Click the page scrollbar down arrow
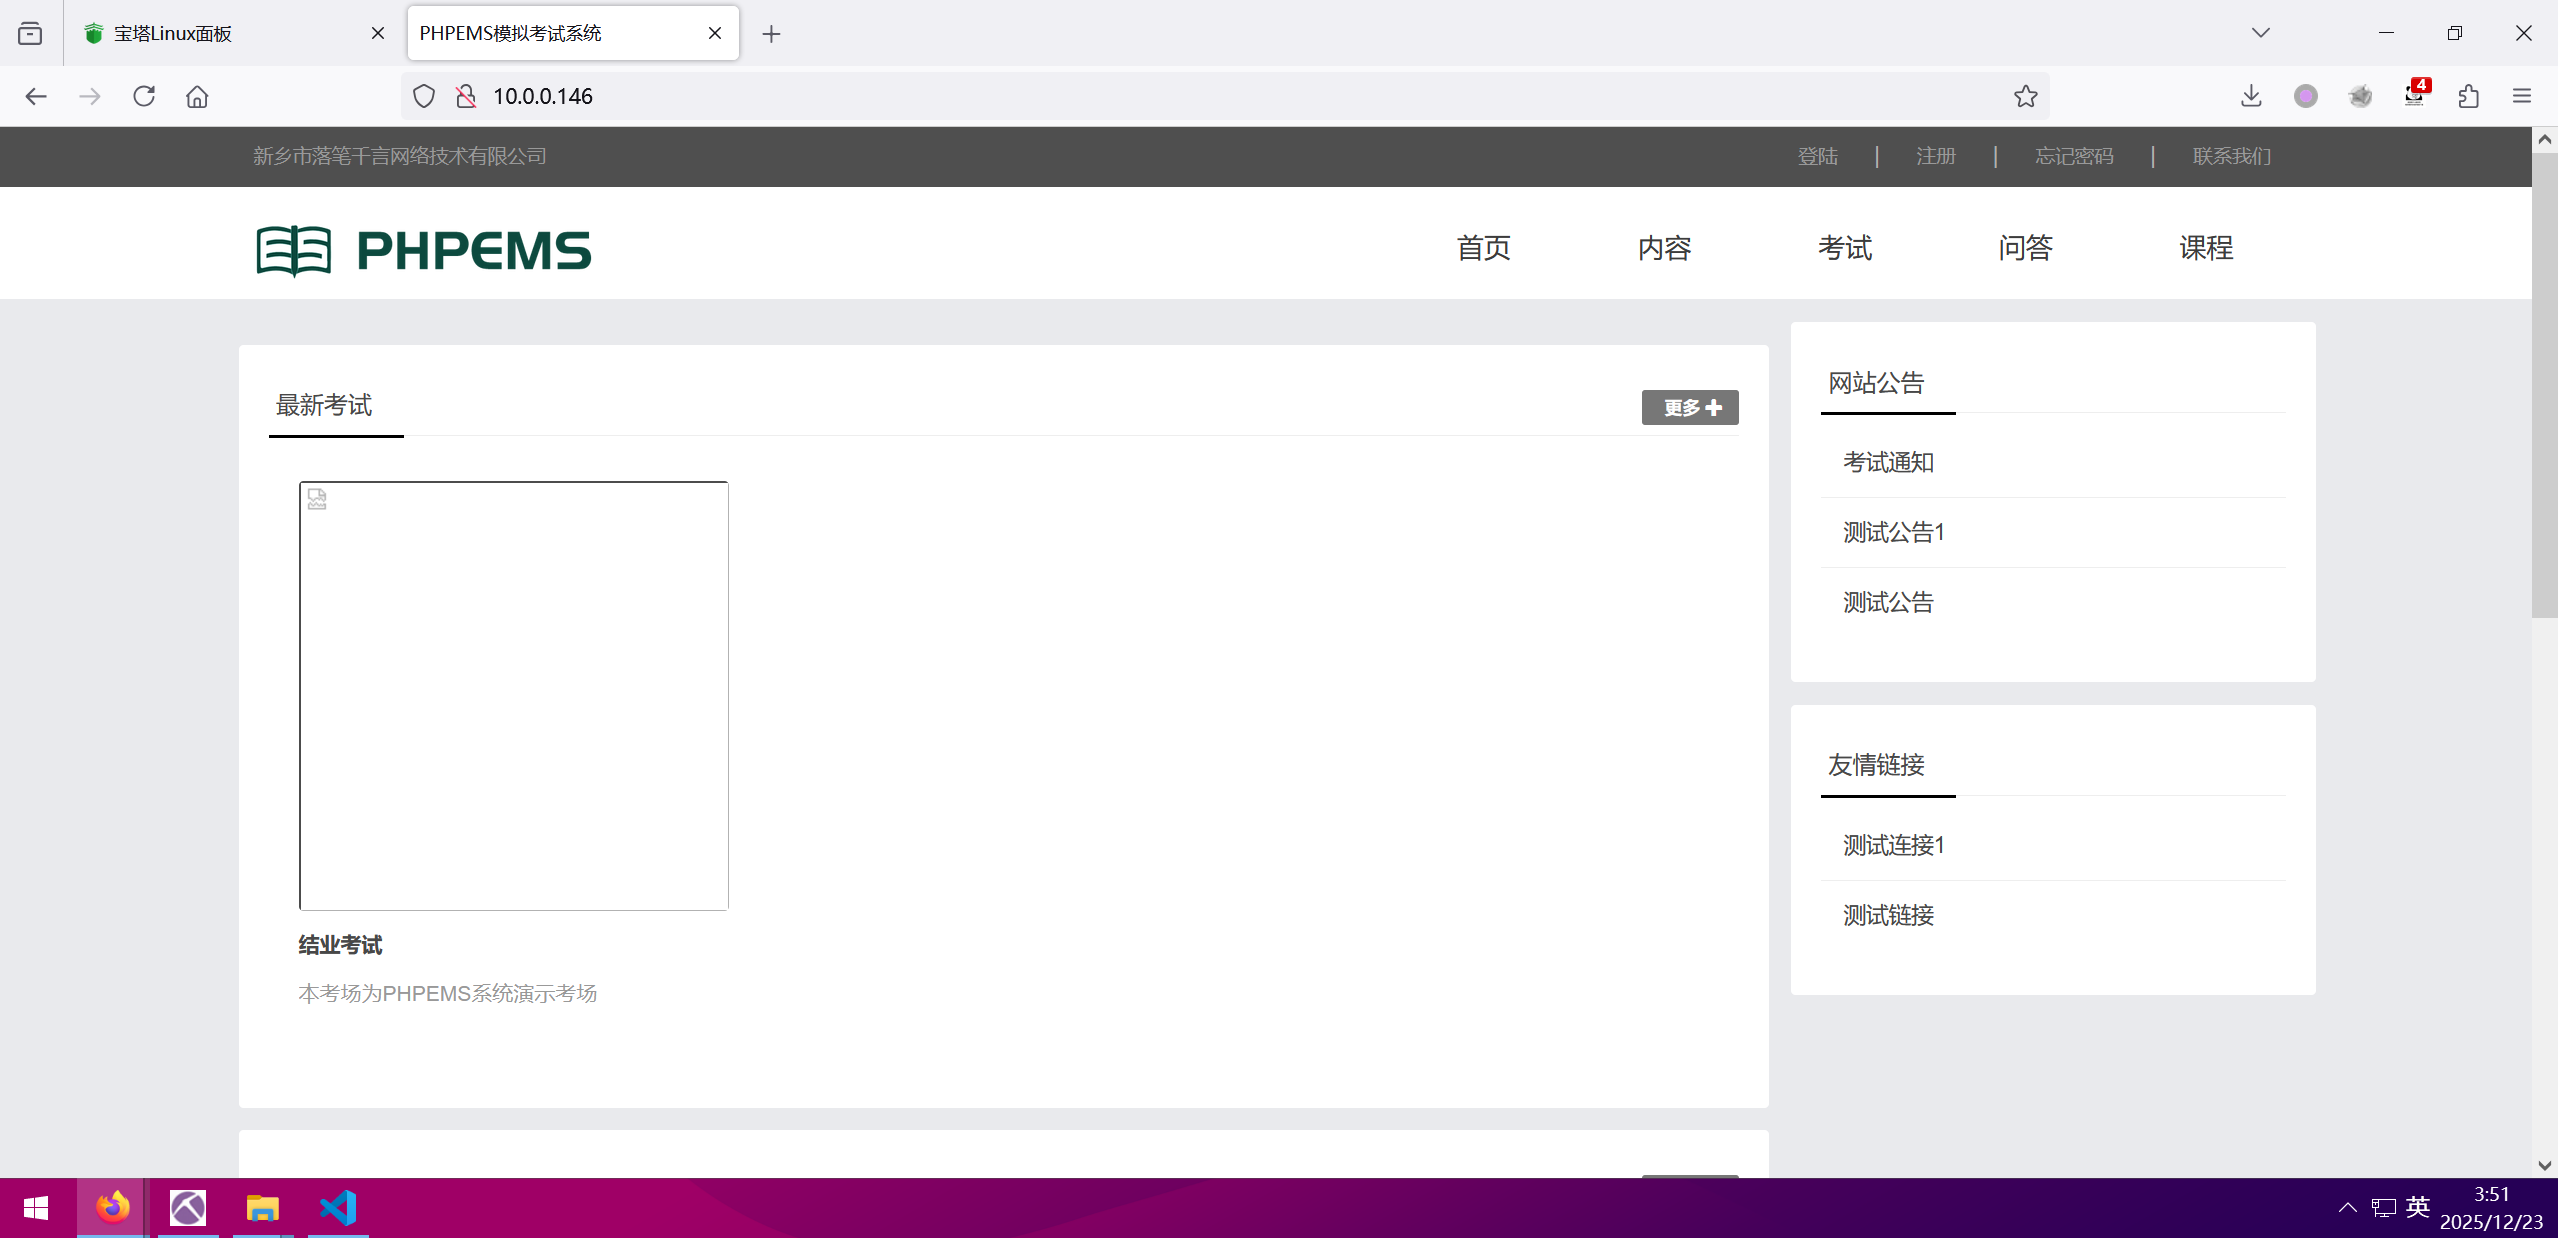The image size is (2558, 1238). click(x=2545, y=1165)
